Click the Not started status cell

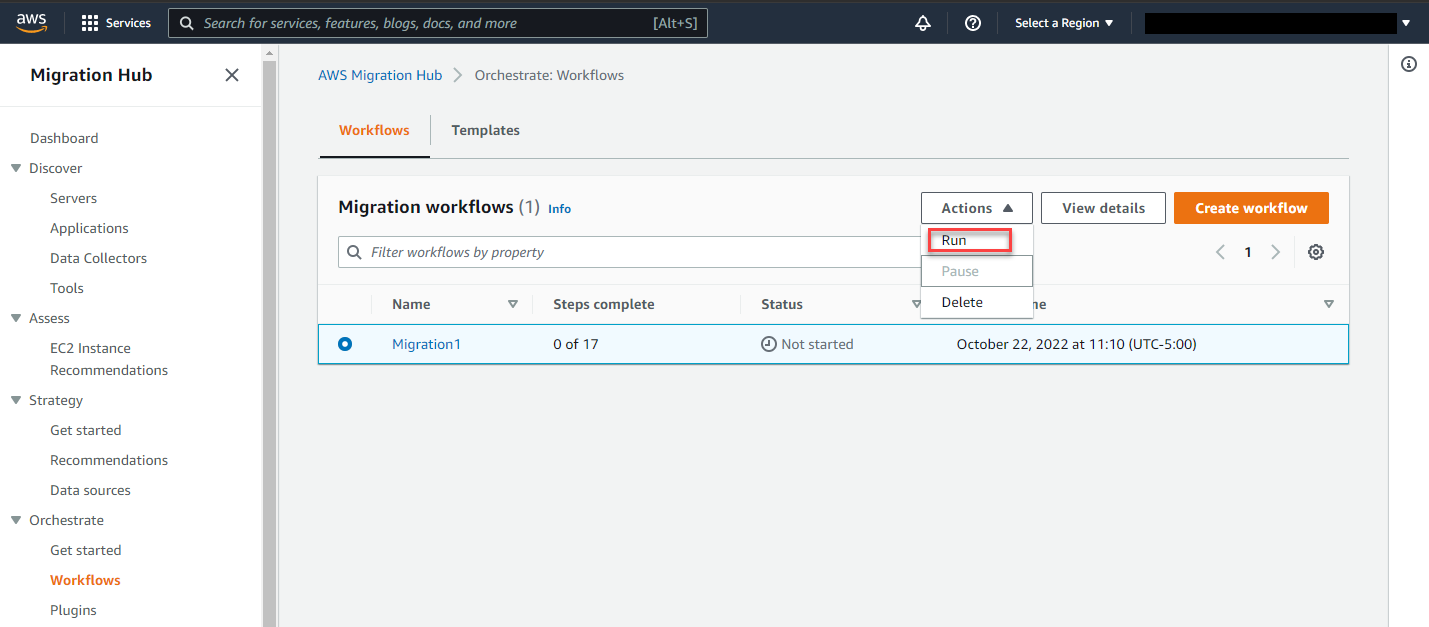tap(807, 344)
